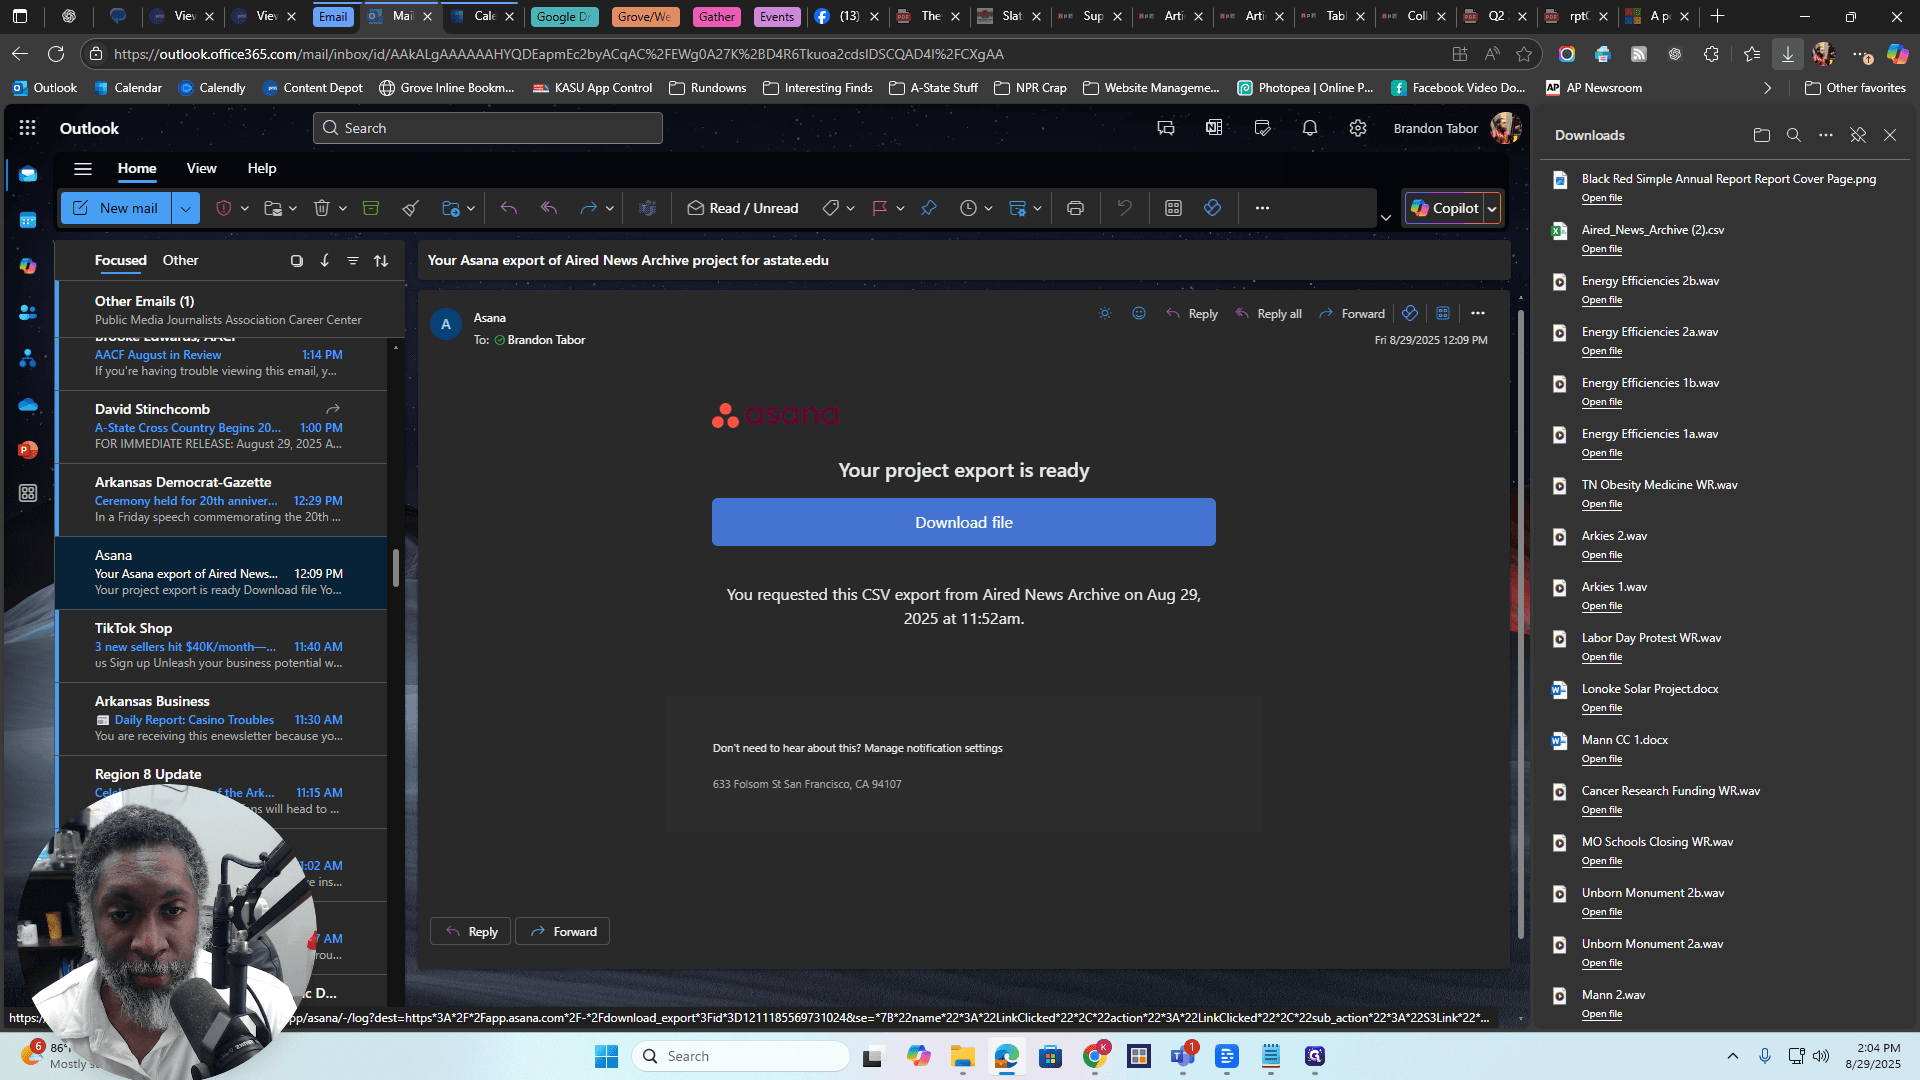This screenshot has height=1080, width=1920.
Task: Click the emoji reaction icon
Action: tap(1138, 313)
